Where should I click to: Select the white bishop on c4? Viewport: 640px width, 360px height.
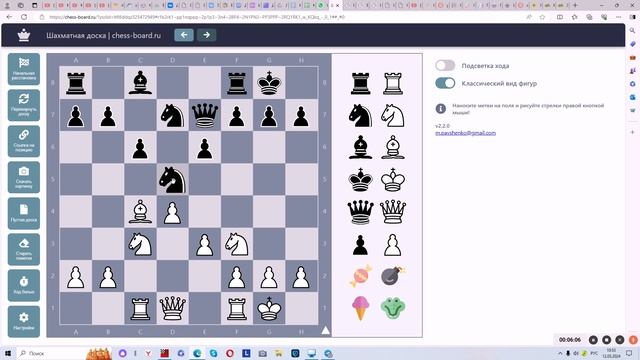pos(140,212)
